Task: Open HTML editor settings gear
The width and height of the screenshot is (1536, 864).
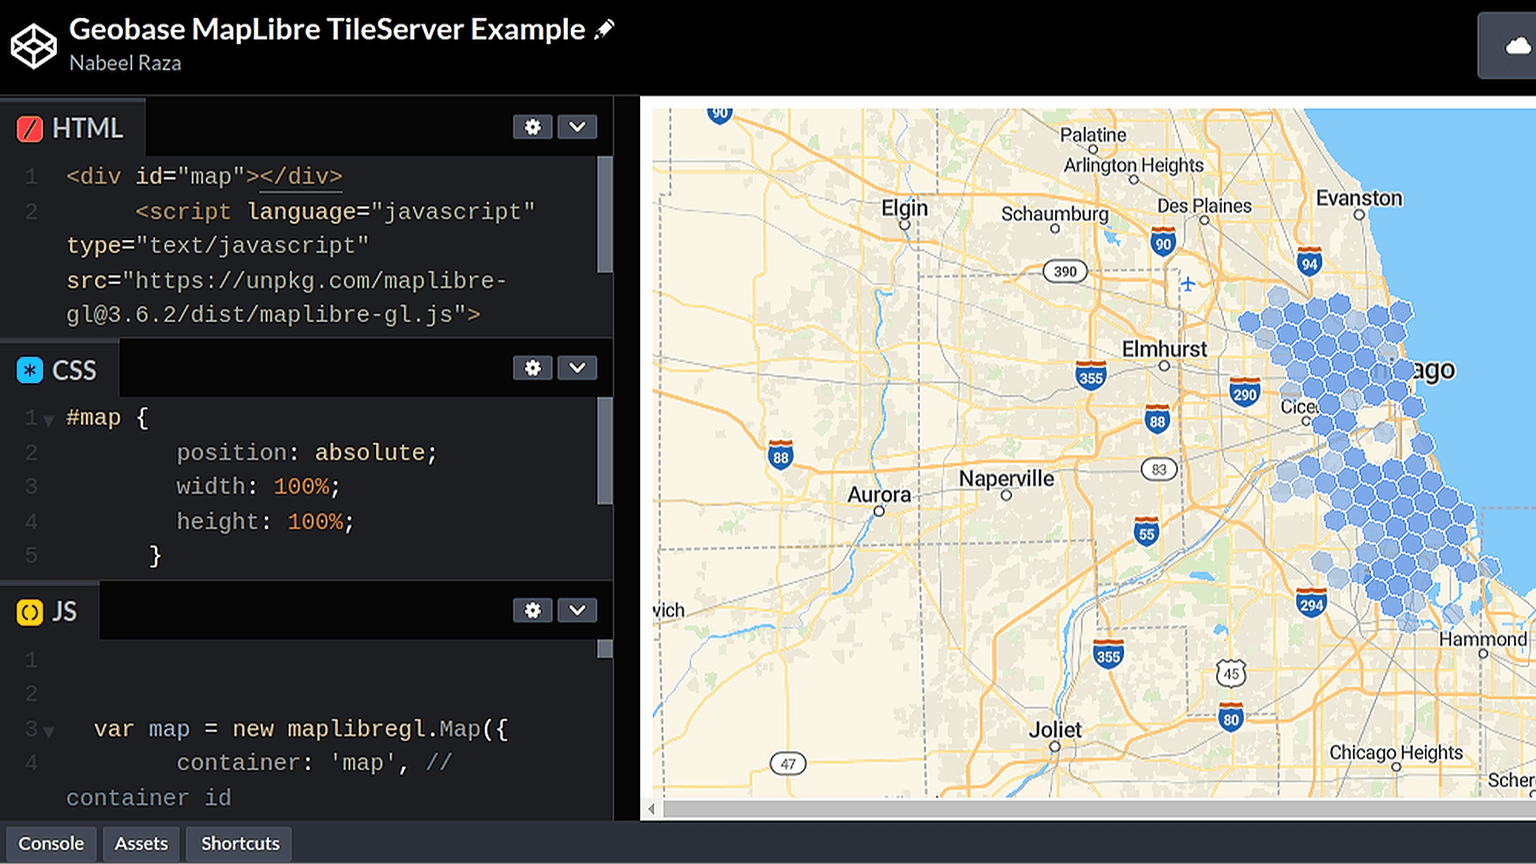Action: (533, 127)
